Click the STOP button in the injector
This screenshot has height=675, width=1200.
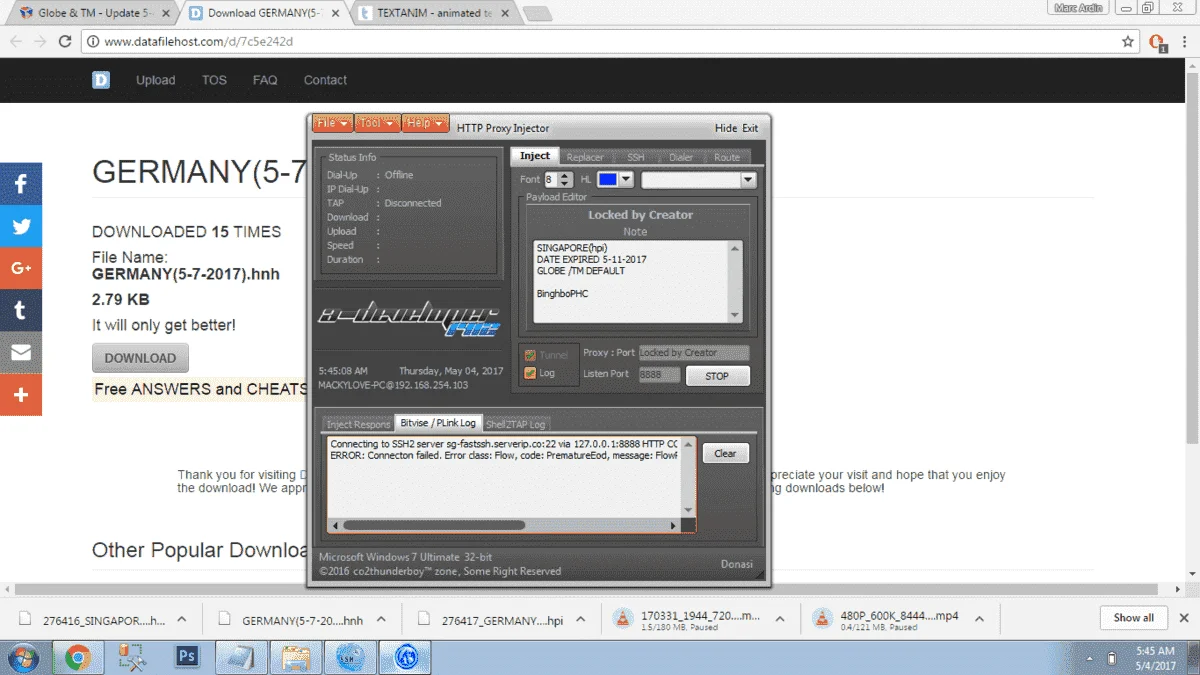click(717, 377)
